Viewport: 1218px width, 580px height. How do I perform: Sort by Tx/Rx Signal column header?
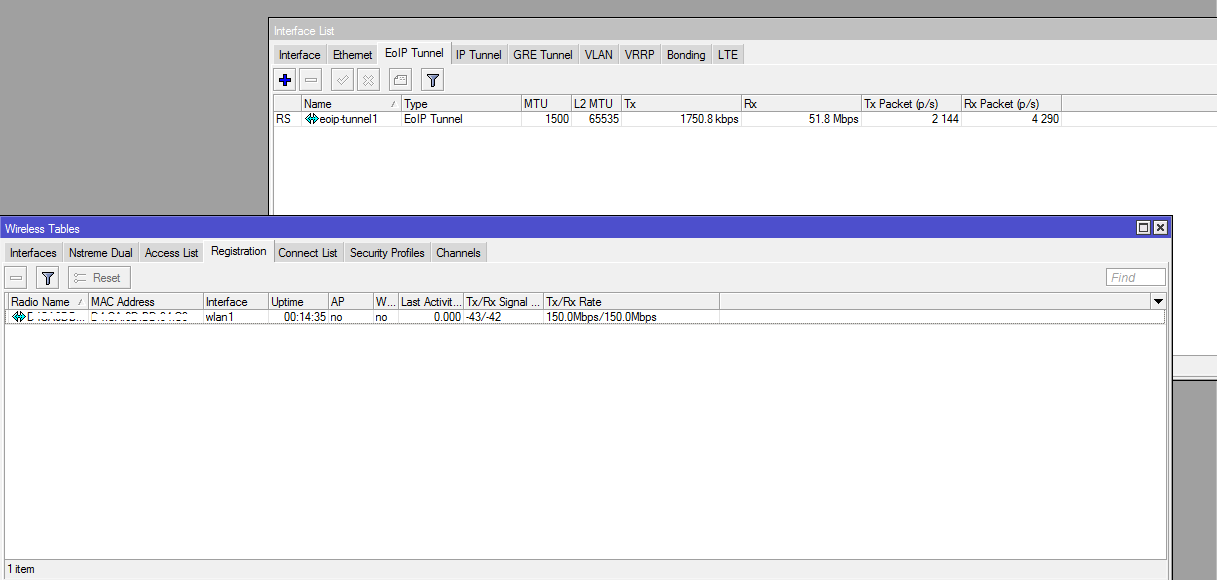tap(504, 302)
